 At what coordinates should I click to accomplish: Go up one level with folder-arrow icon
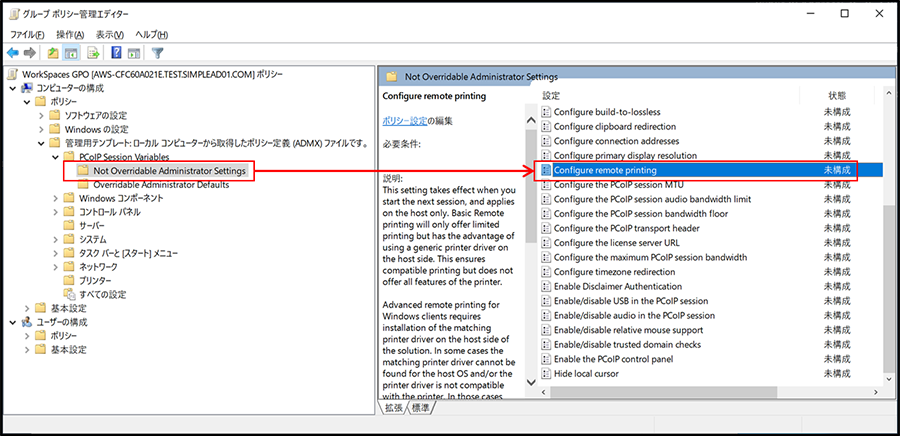tap(53, 53)
